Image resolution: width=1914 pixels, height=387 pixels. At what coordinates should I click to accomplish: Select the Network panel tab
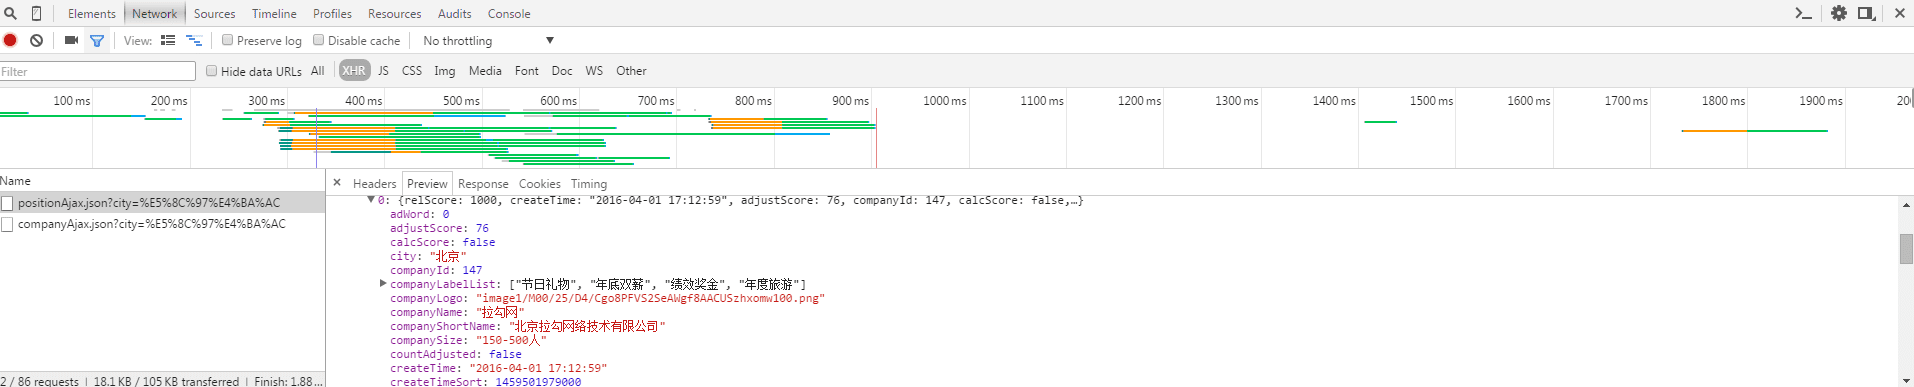154,14
